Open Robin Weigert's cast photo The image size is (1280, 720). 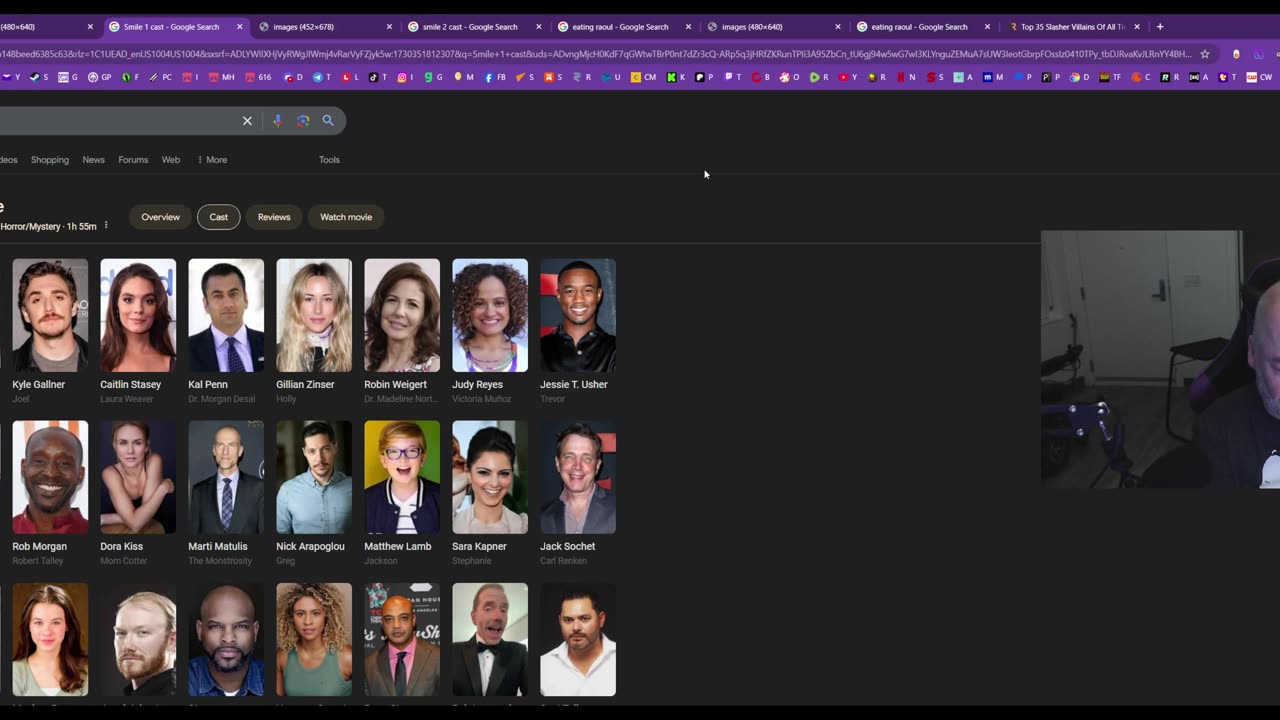click(x=402, y=315)
